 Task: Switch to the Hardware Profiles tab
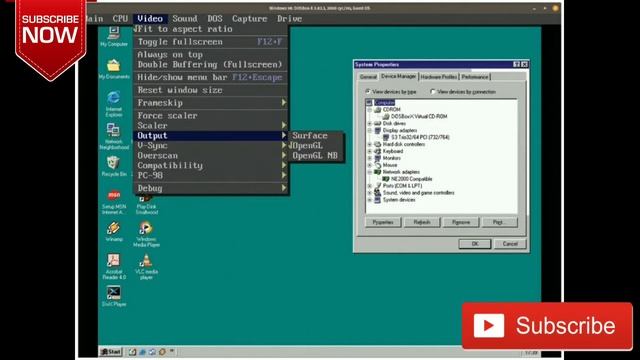439,77
